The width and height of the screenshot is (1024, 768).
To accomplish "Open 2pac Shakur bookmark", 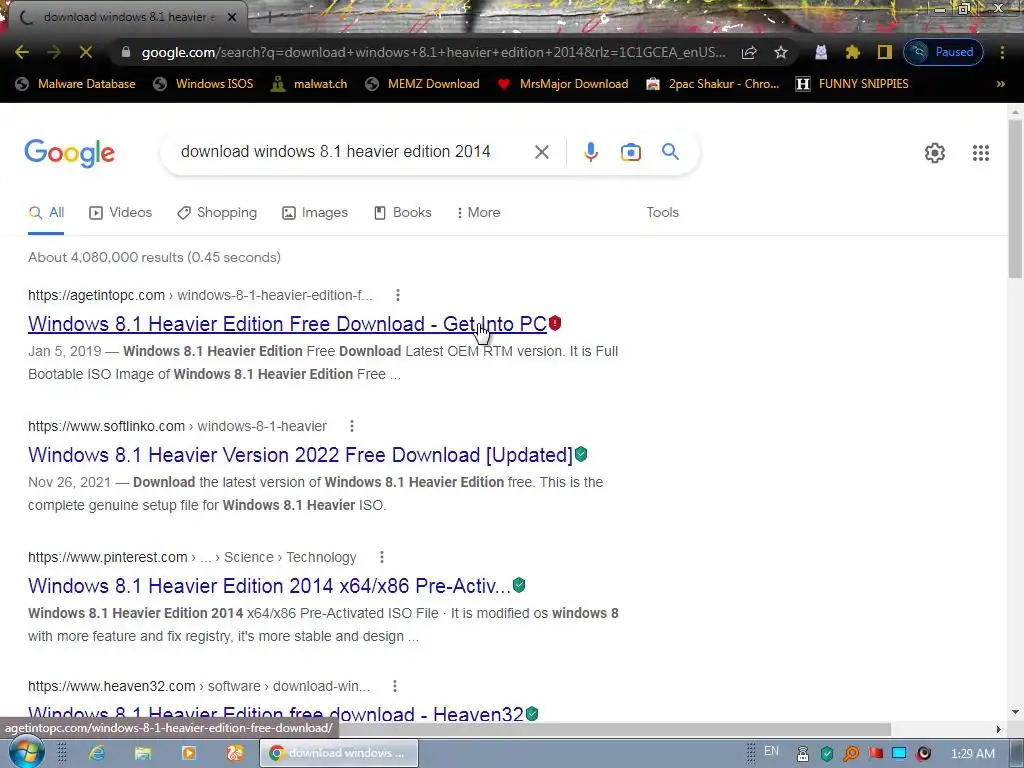I will (x=712, y=84).
